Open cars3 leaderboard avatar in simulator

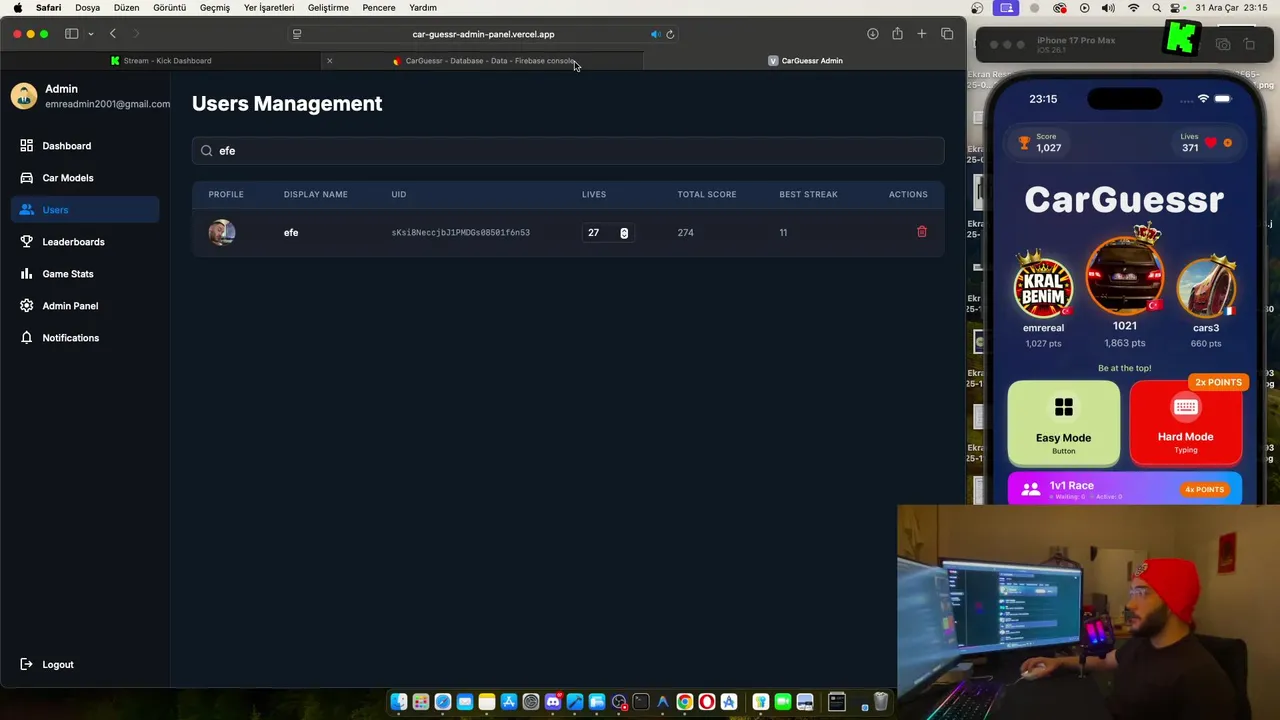tap(1206, 286)
